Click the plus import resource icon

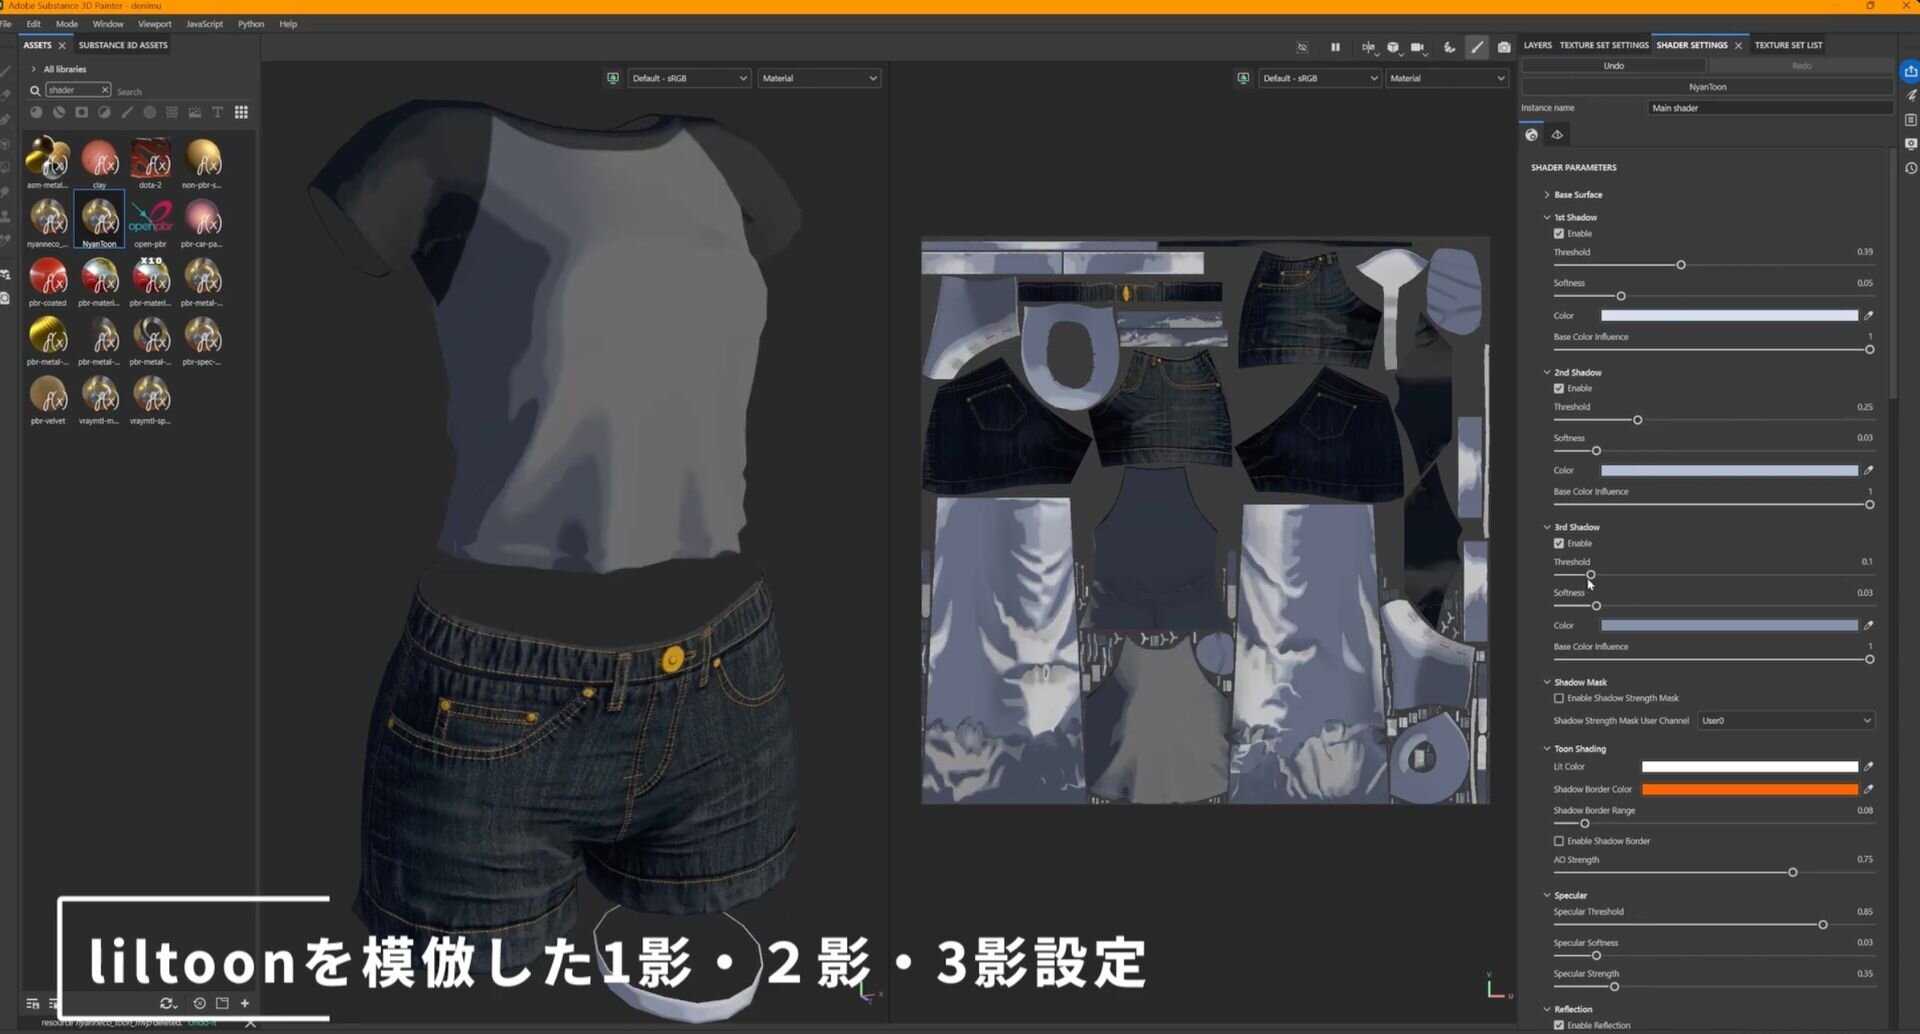point(245,1003)
